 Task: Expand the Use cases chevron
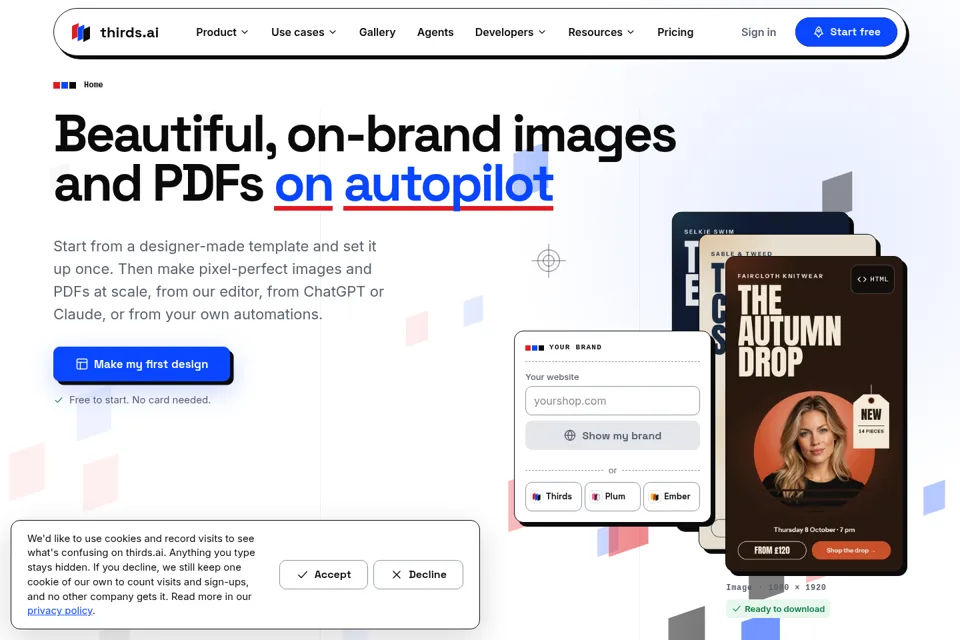pyautogui.click(x=333, y=32)
